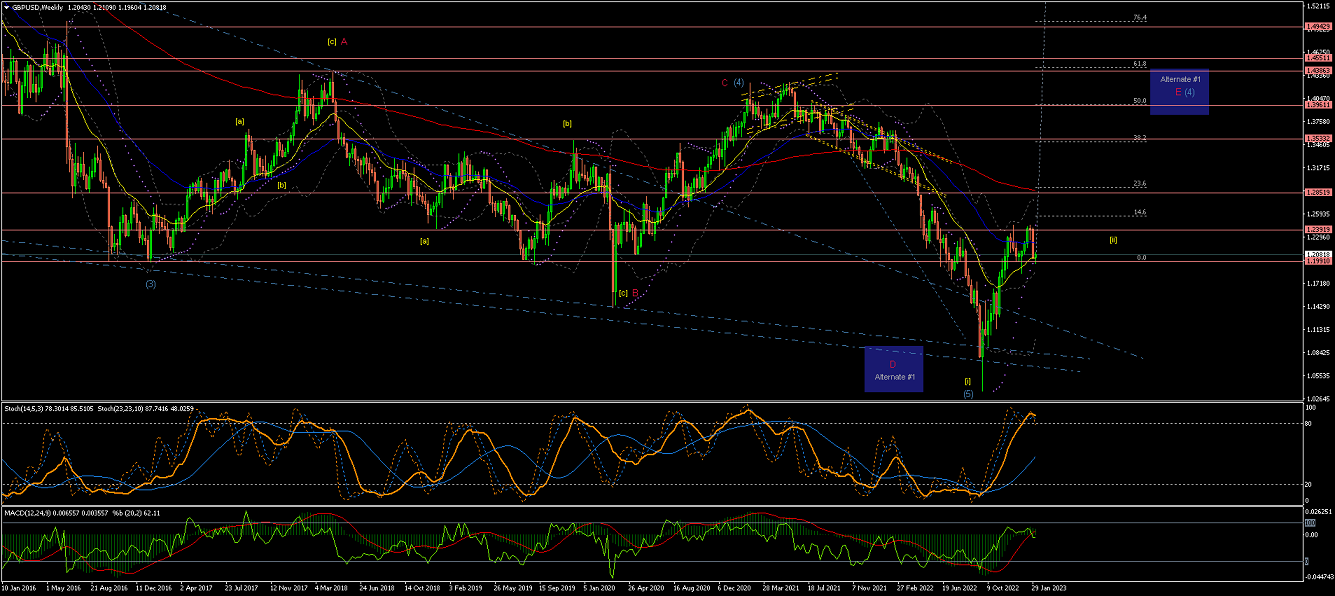Screen dimensions: 1335x596
Task: Select the blue (3) wave label
Action: pos(150,284)
